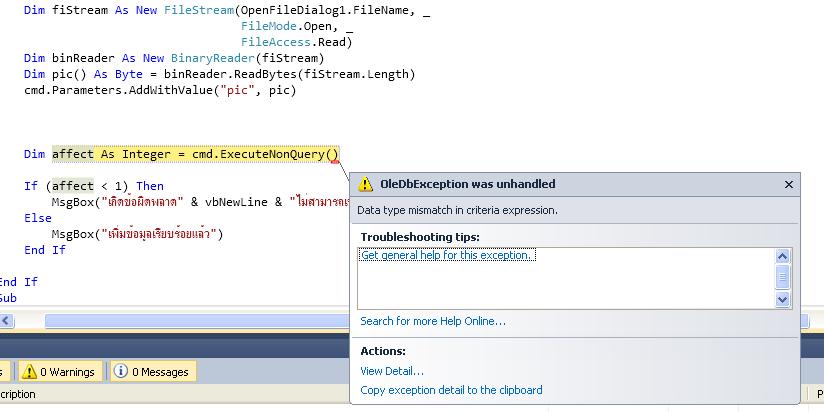Click the troubleshooting tips scrollbar thumb

(783, 276)
